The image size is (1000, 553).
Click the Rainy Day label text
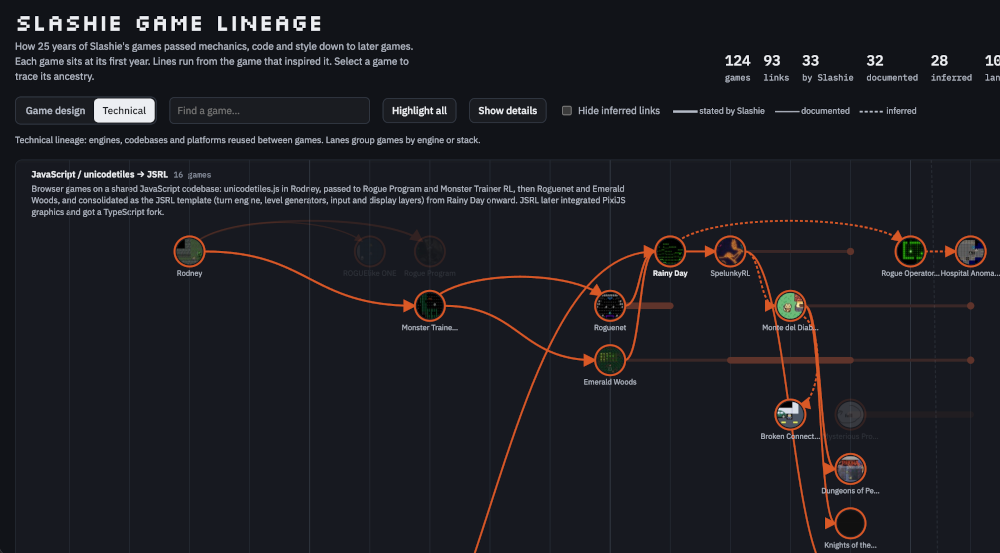click(670, 273)
